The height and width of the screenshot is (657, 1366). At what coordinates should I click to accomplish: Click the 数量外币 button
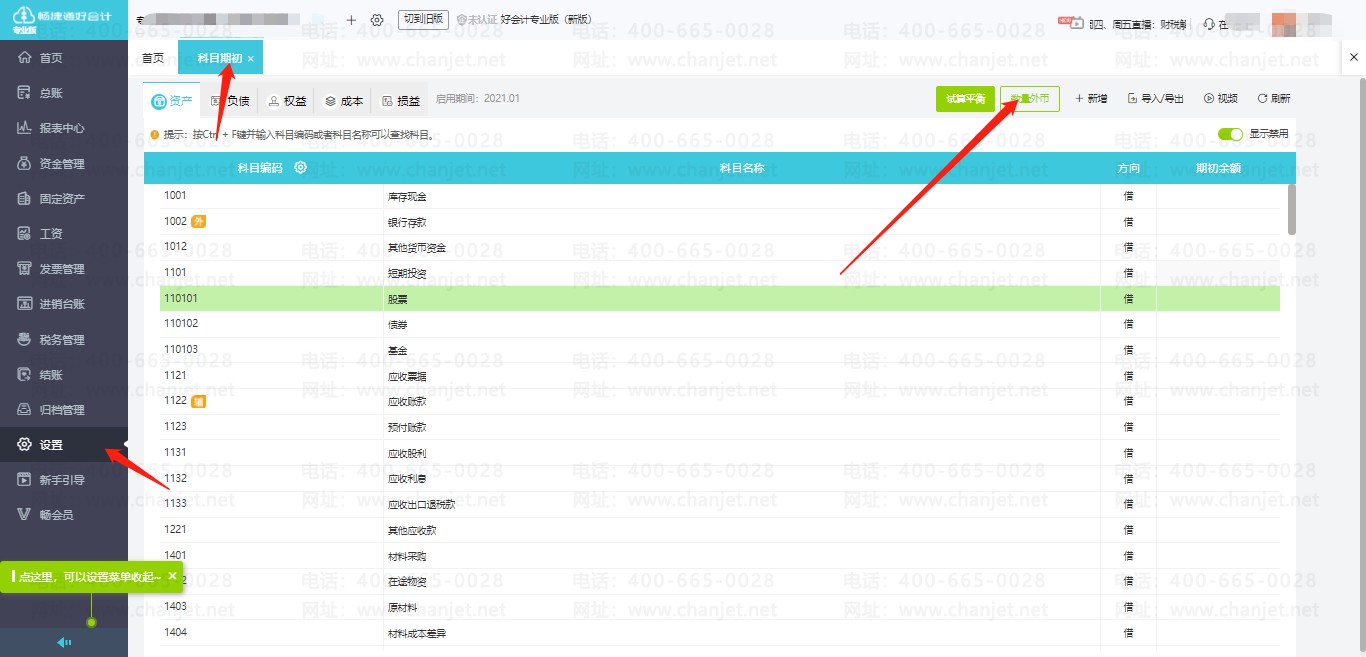coord(1029,99)
